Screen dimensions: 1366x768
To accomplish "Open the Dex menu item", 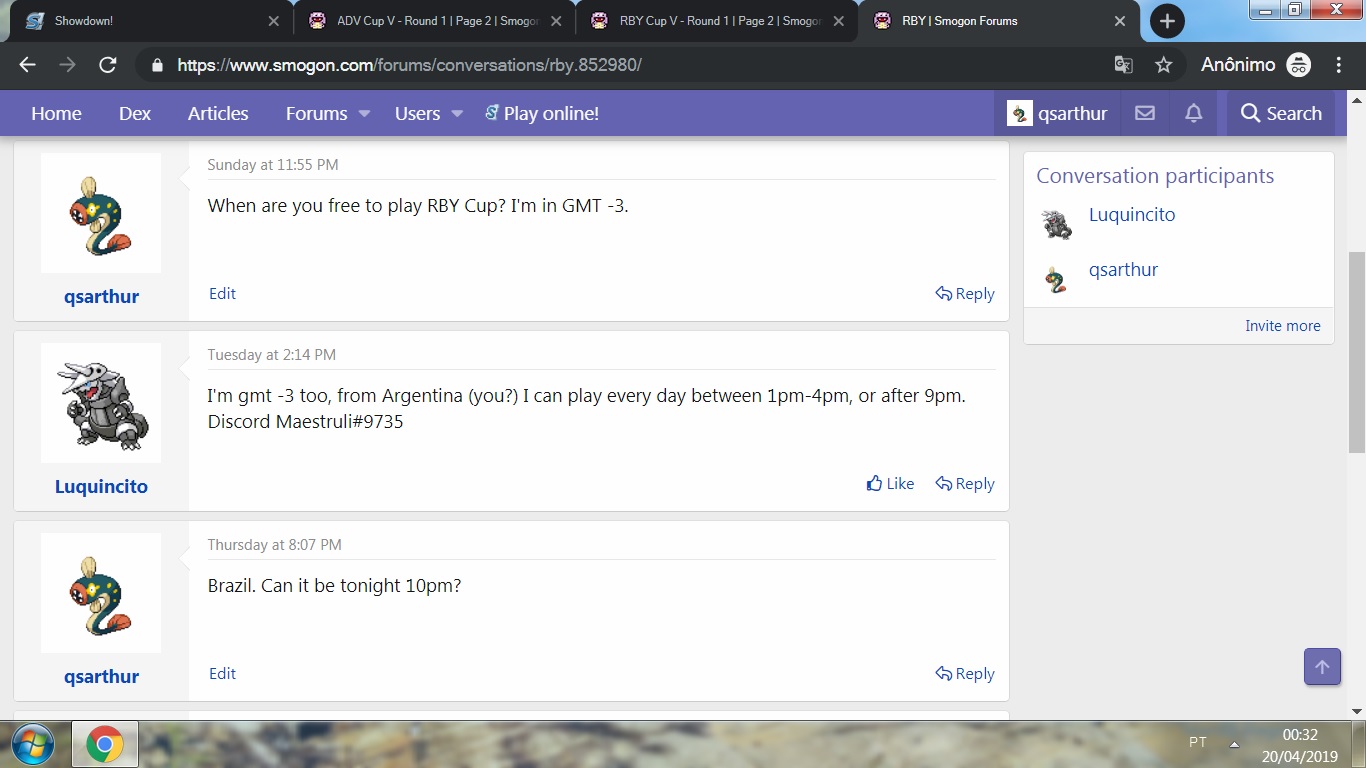I will pyautogui.click(x=135, y=114).
